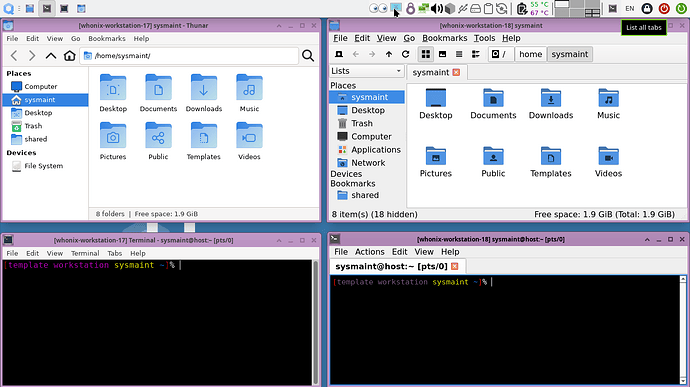Image resolution: width=690 pixels, height=387 pixels.
Task: Click the Qubes updates sync tray icon
Action: click(x=502, y=8)
